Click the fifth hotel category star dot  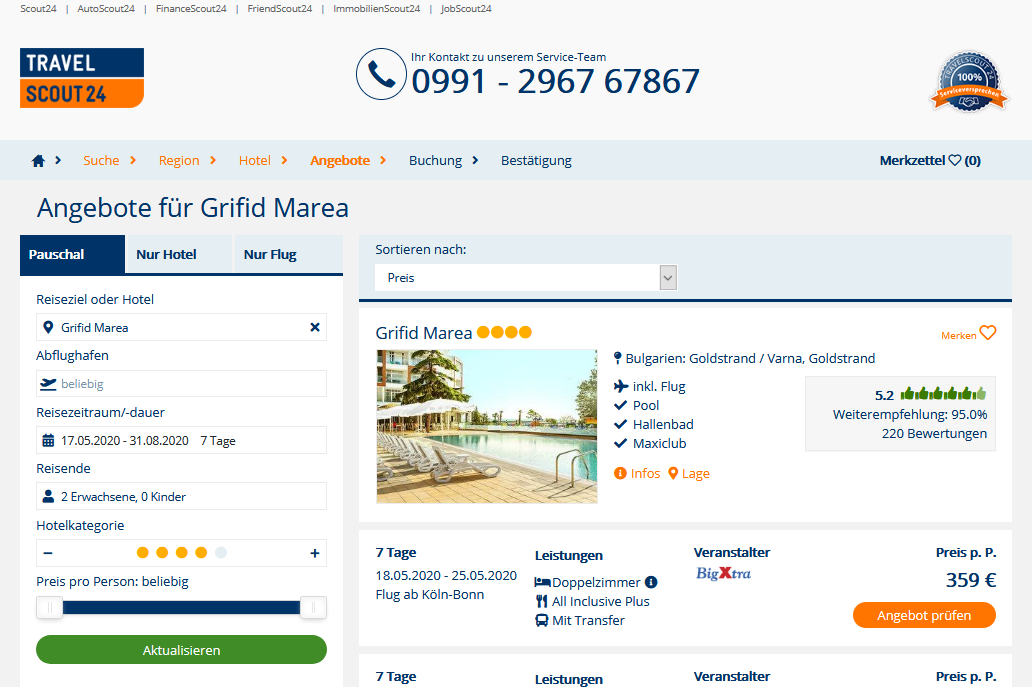(x=221, y=553)
